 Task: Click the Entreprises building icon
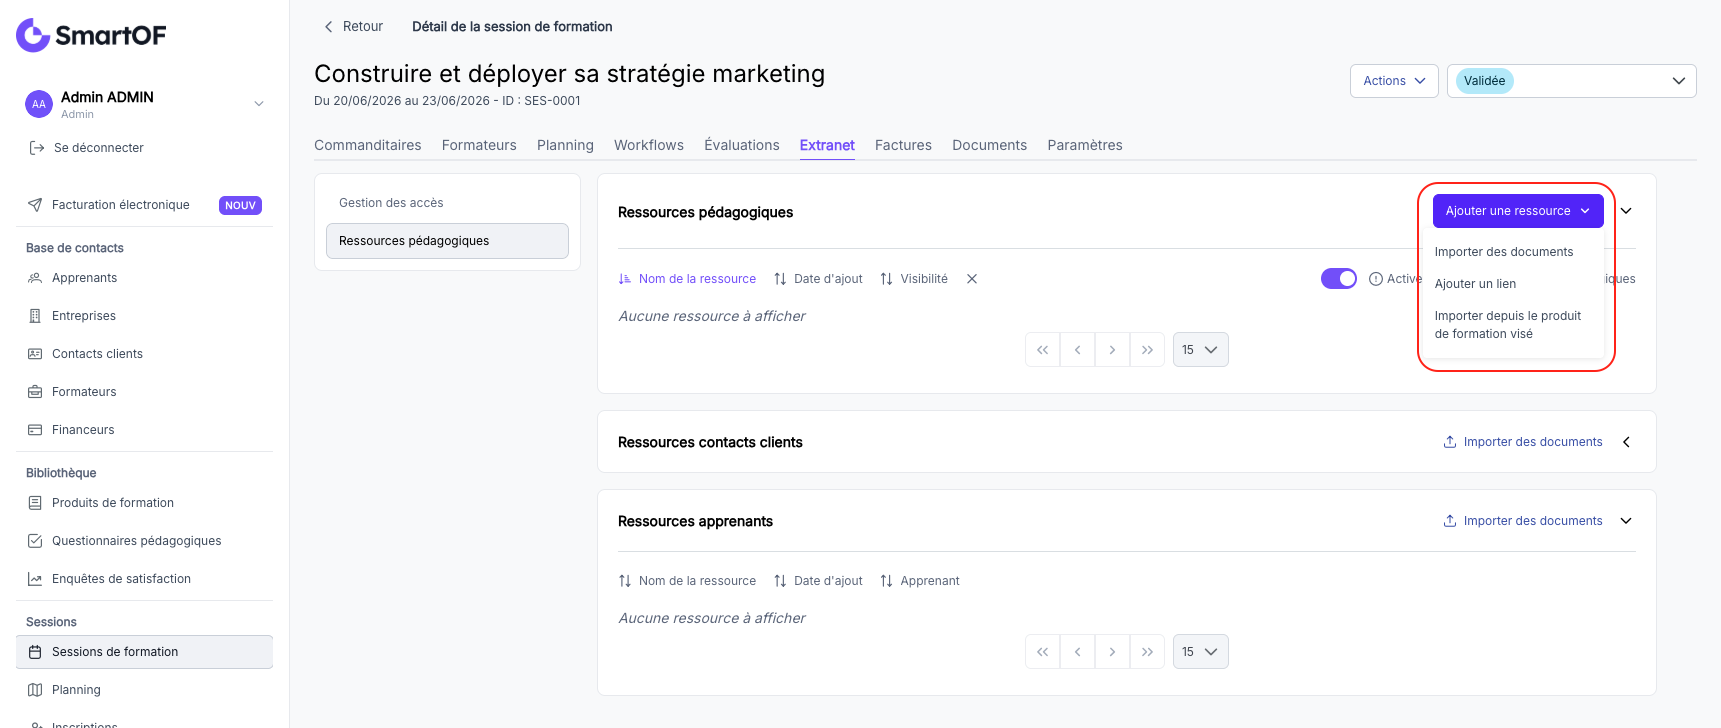35,316
